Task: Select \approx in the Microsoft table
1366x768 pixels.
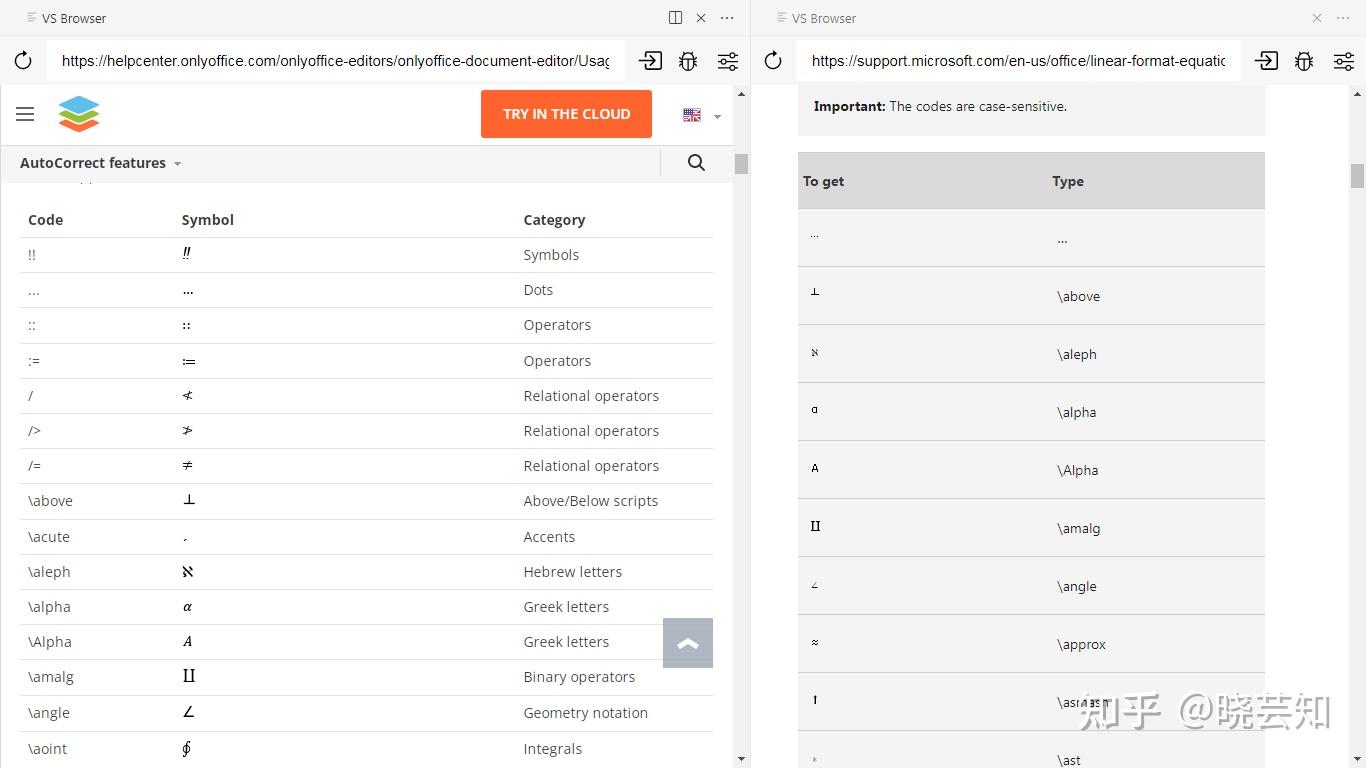Action: pyautogui.click(x=1081, y=645)
